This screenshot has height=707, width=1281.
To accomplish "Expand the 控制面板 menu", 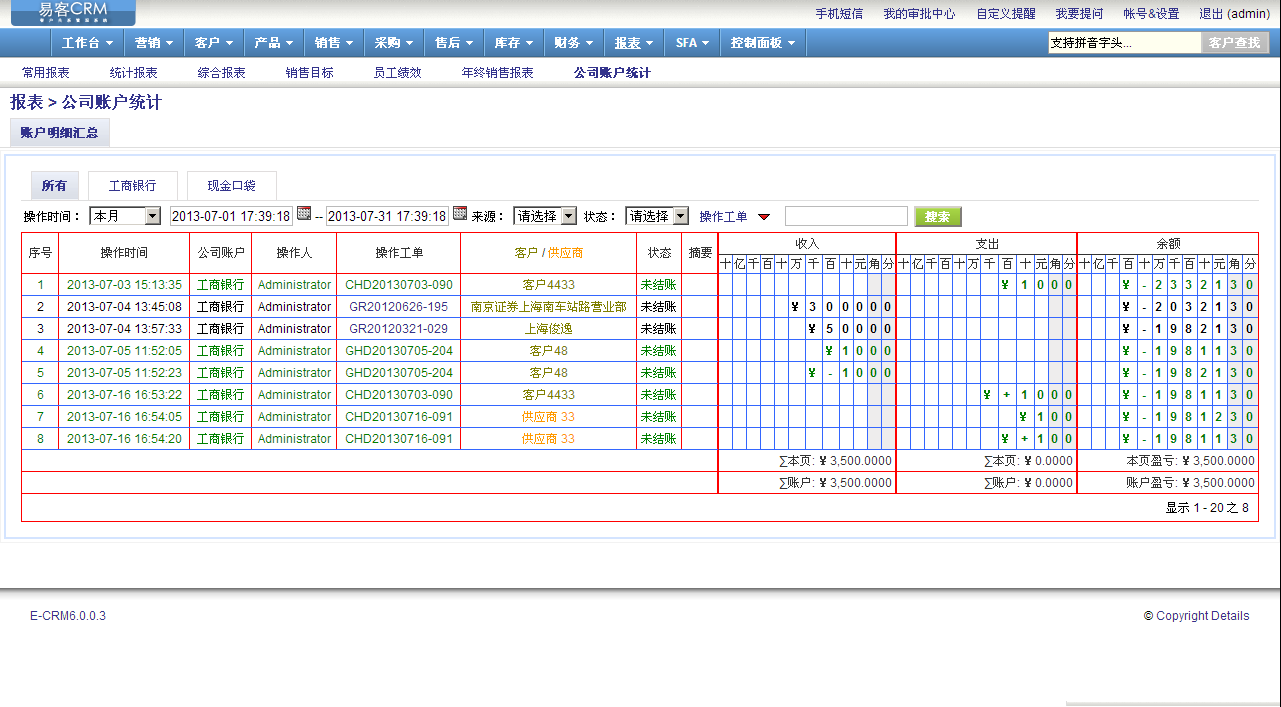I will (x=762, y=43).
